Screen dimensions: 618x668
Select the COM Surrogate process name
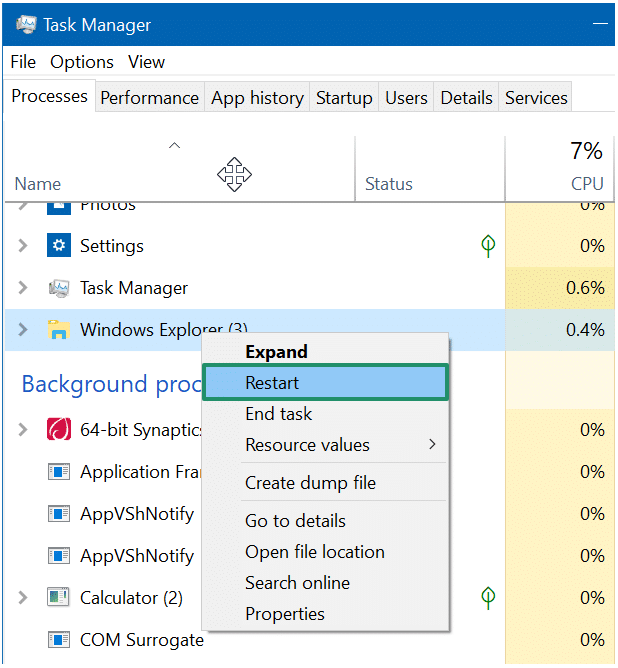[x=142, y=640]
